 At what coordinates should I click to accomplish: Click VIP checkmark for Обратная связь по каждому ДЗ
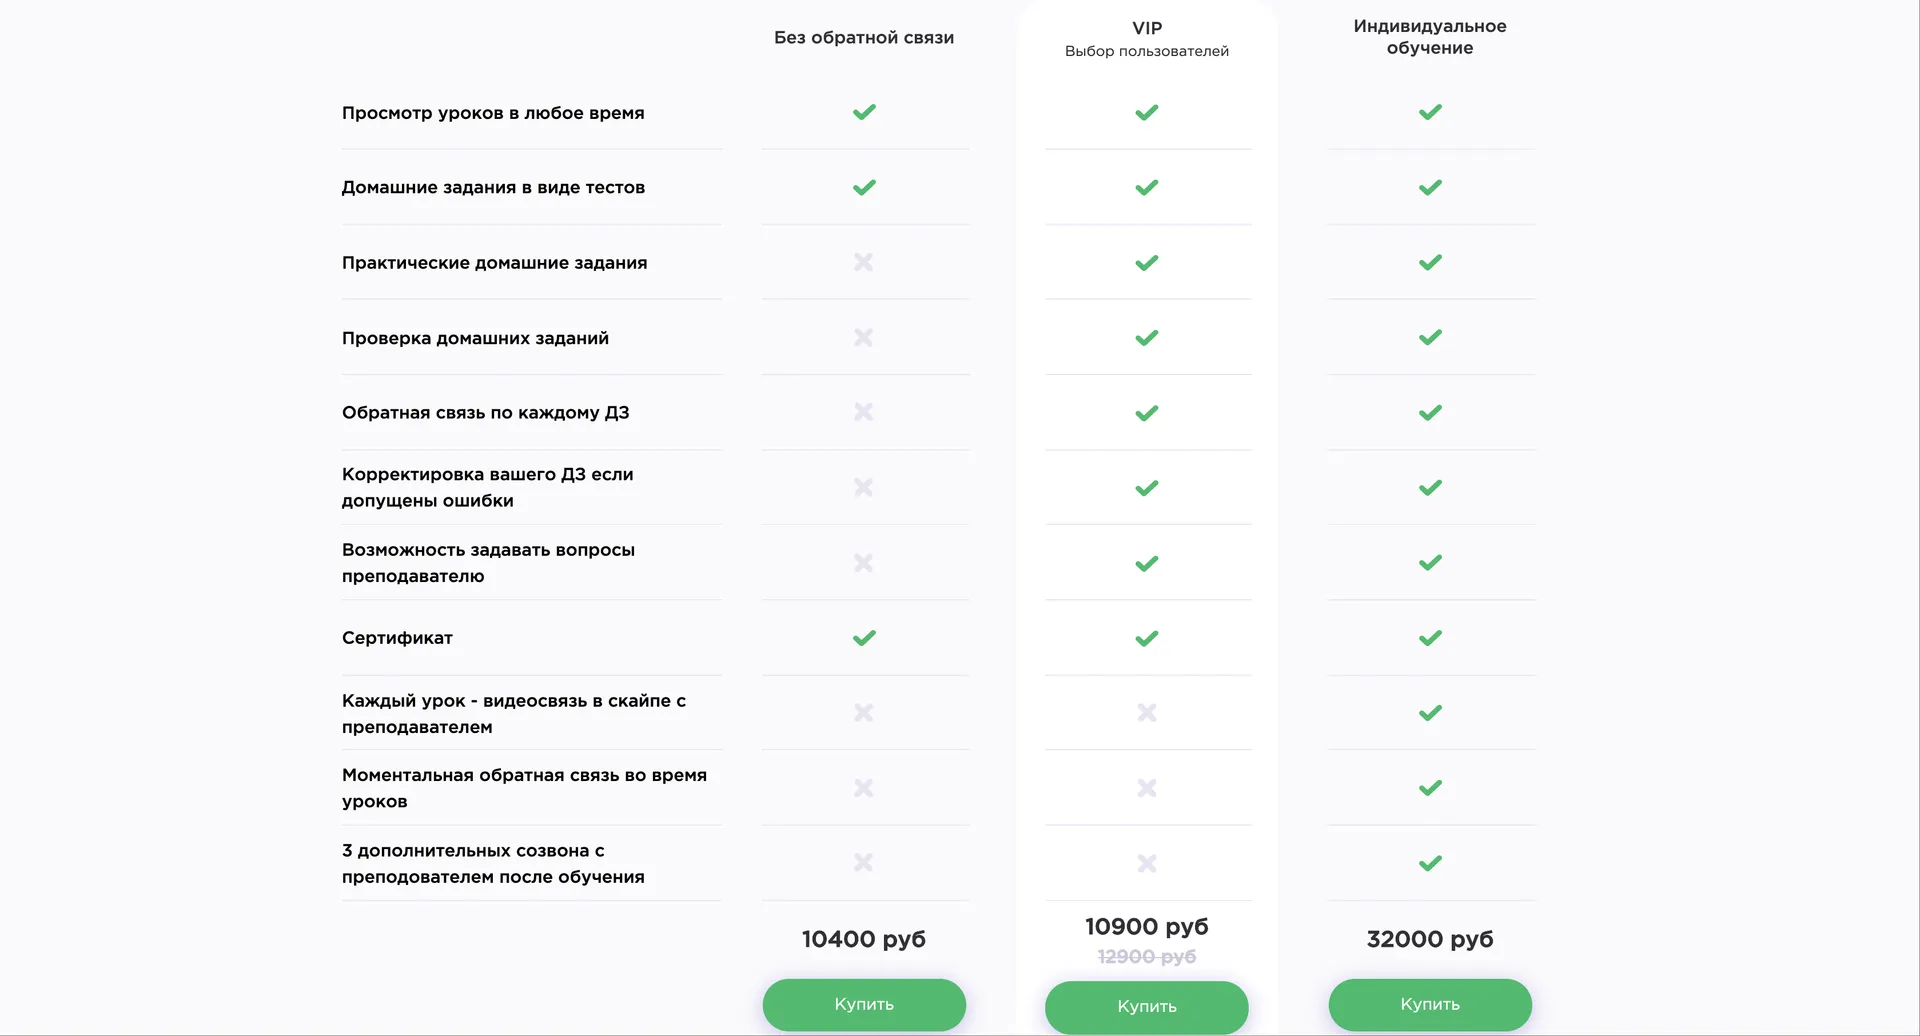point(1147,413)
